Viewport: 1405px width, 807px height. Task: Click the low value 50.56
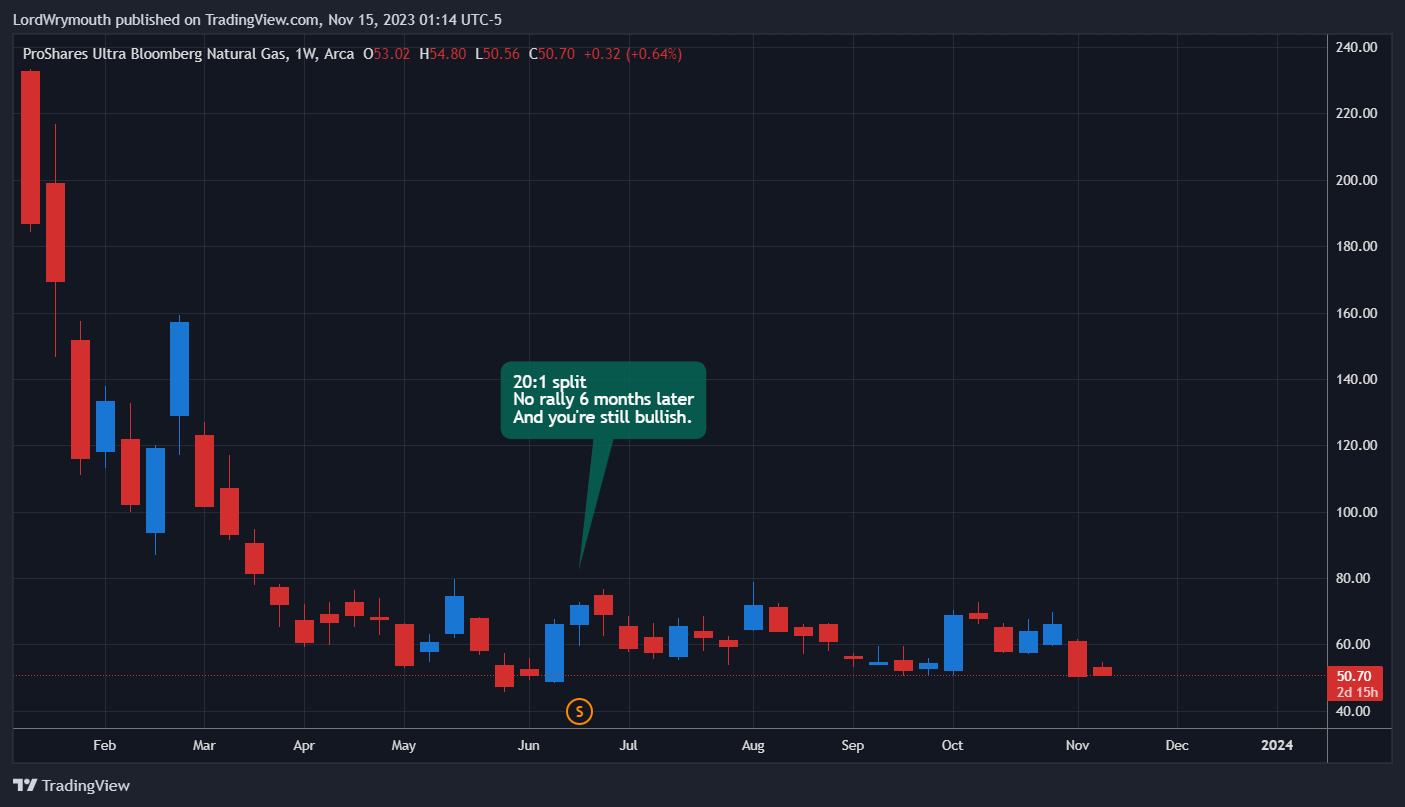click(501, 54)
